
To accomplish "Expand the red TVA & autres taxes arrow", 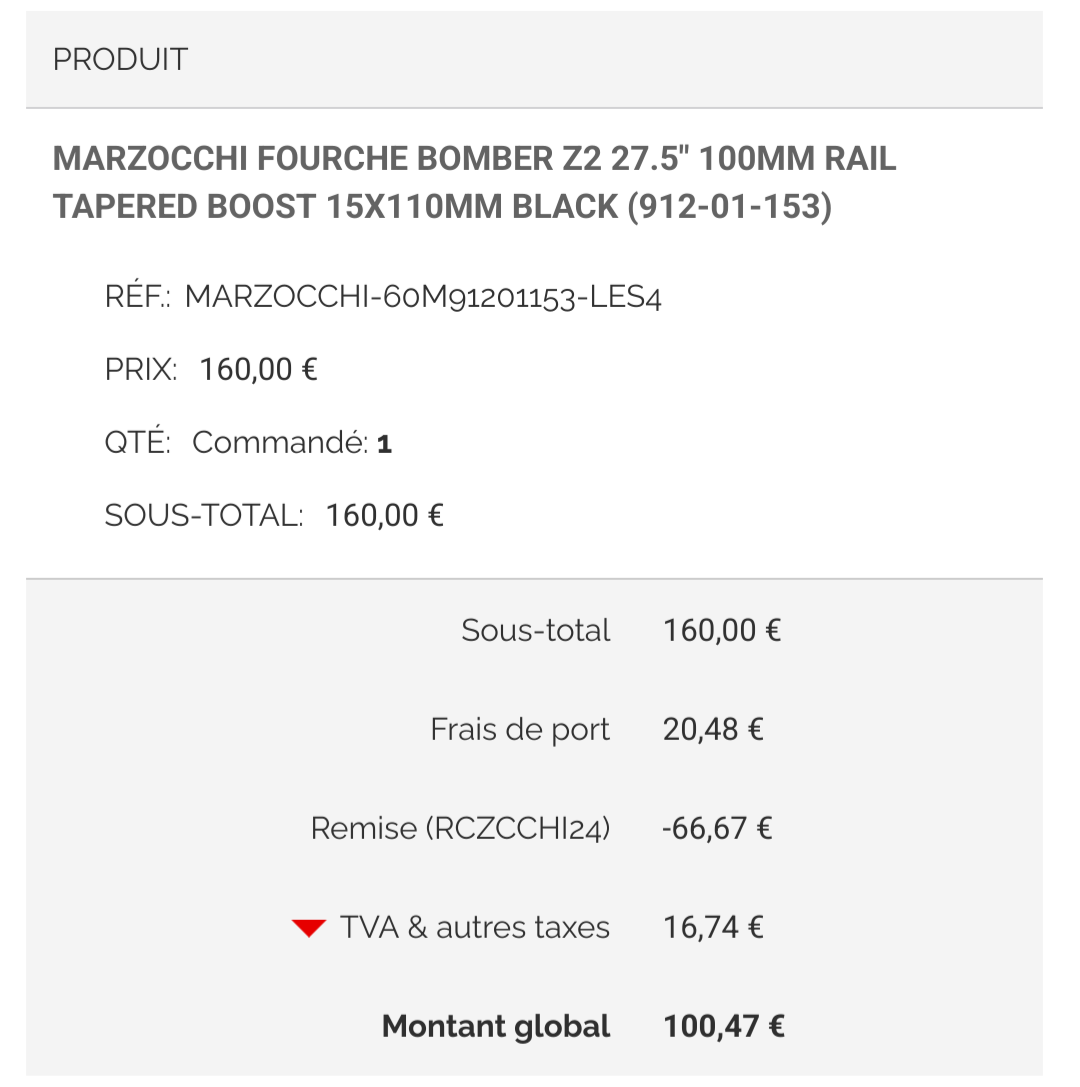I will point(309,928).
